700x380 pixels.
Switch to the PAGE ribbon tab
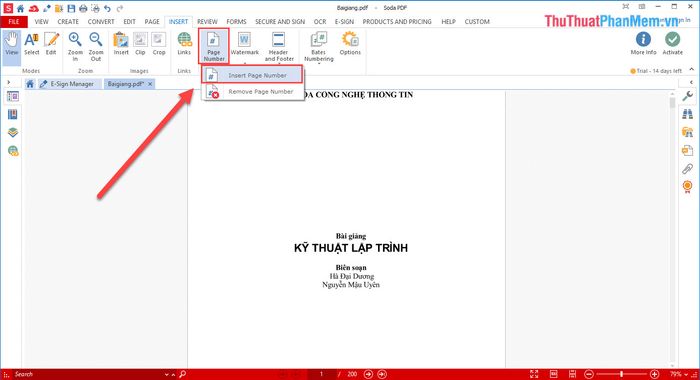coord(152,21)
